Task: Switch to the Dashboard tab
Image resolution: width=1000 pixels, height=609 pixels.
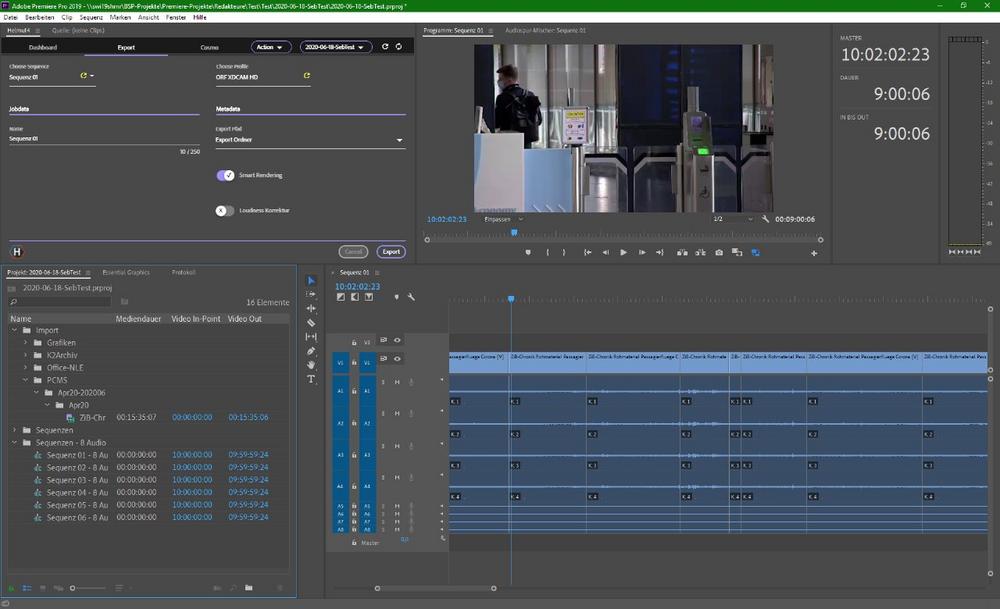Action: click(x=42, y=47)
